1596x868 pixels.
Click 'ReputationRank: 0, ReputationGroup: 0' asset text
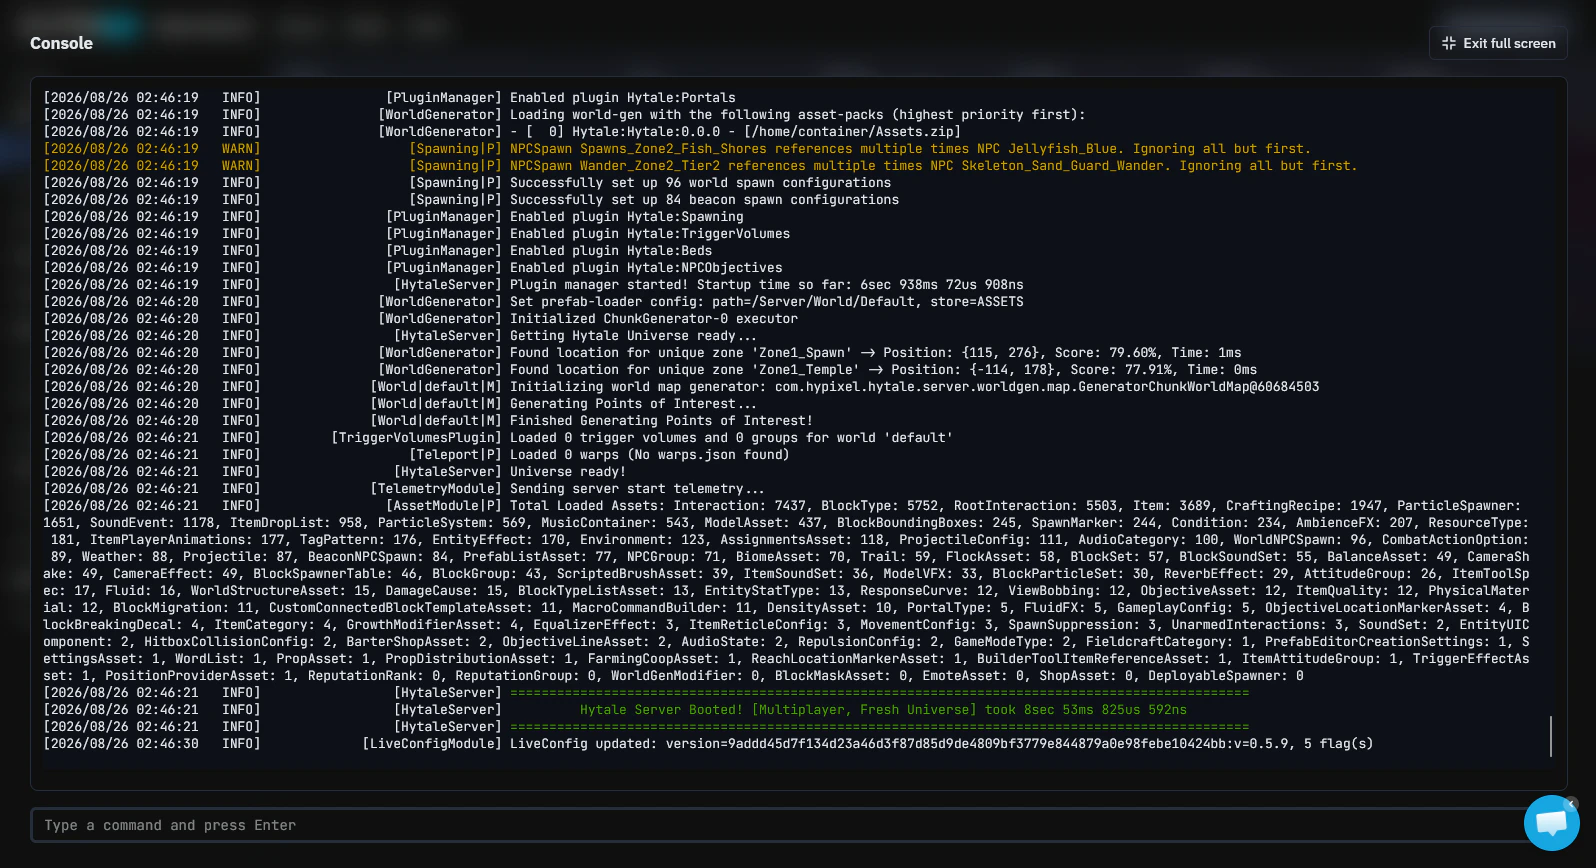454,676
